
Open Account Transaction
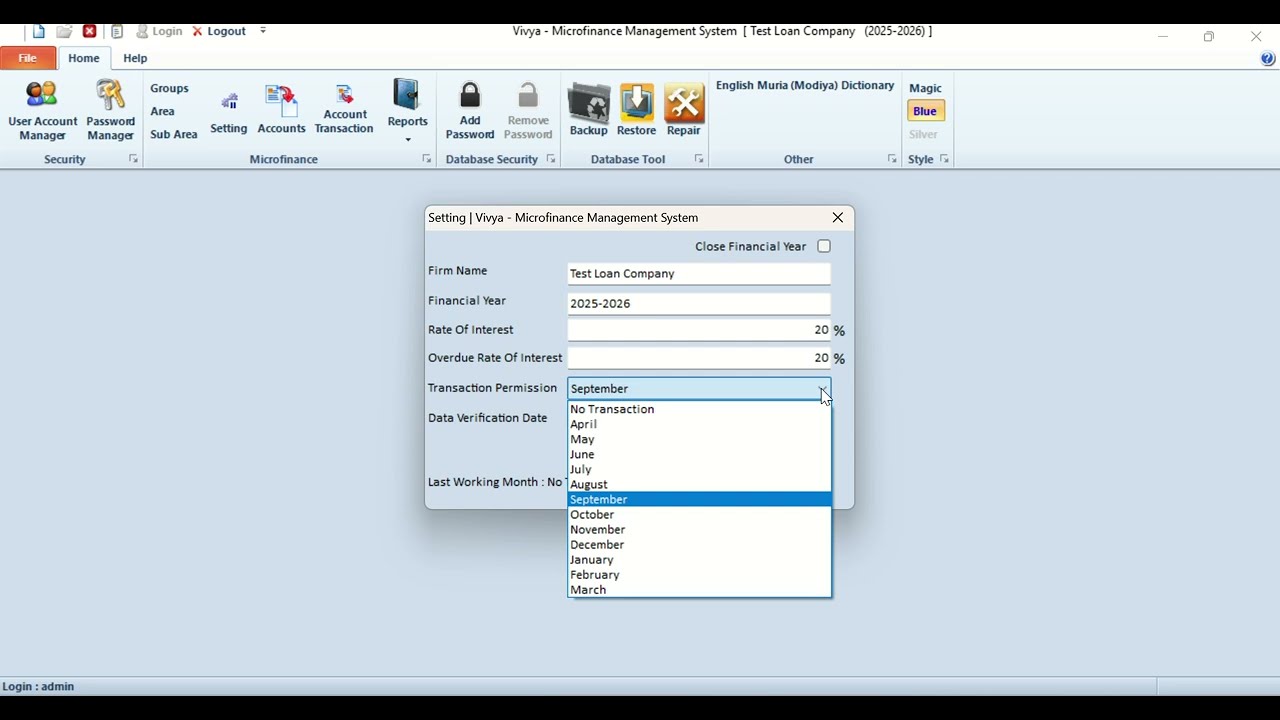coord(344,110)
